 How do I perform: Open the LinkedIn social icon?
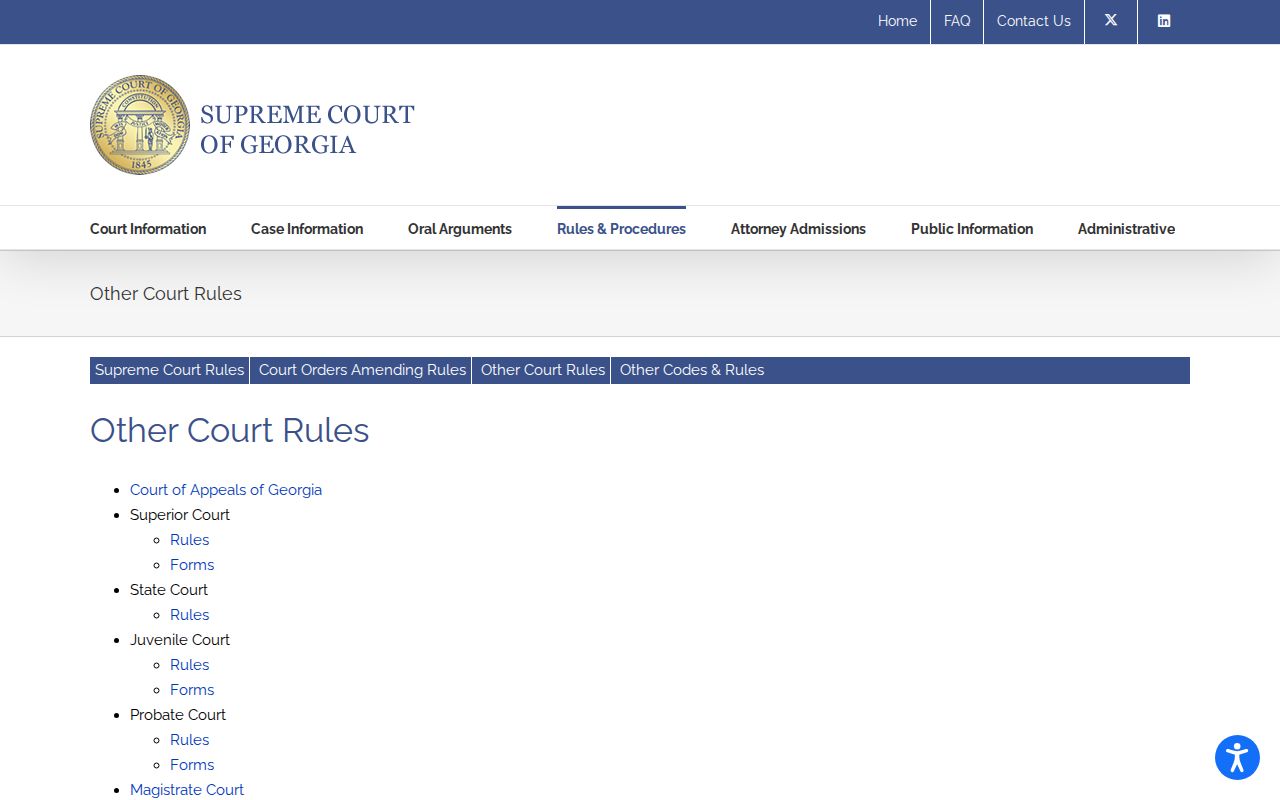click(1164, 21)
